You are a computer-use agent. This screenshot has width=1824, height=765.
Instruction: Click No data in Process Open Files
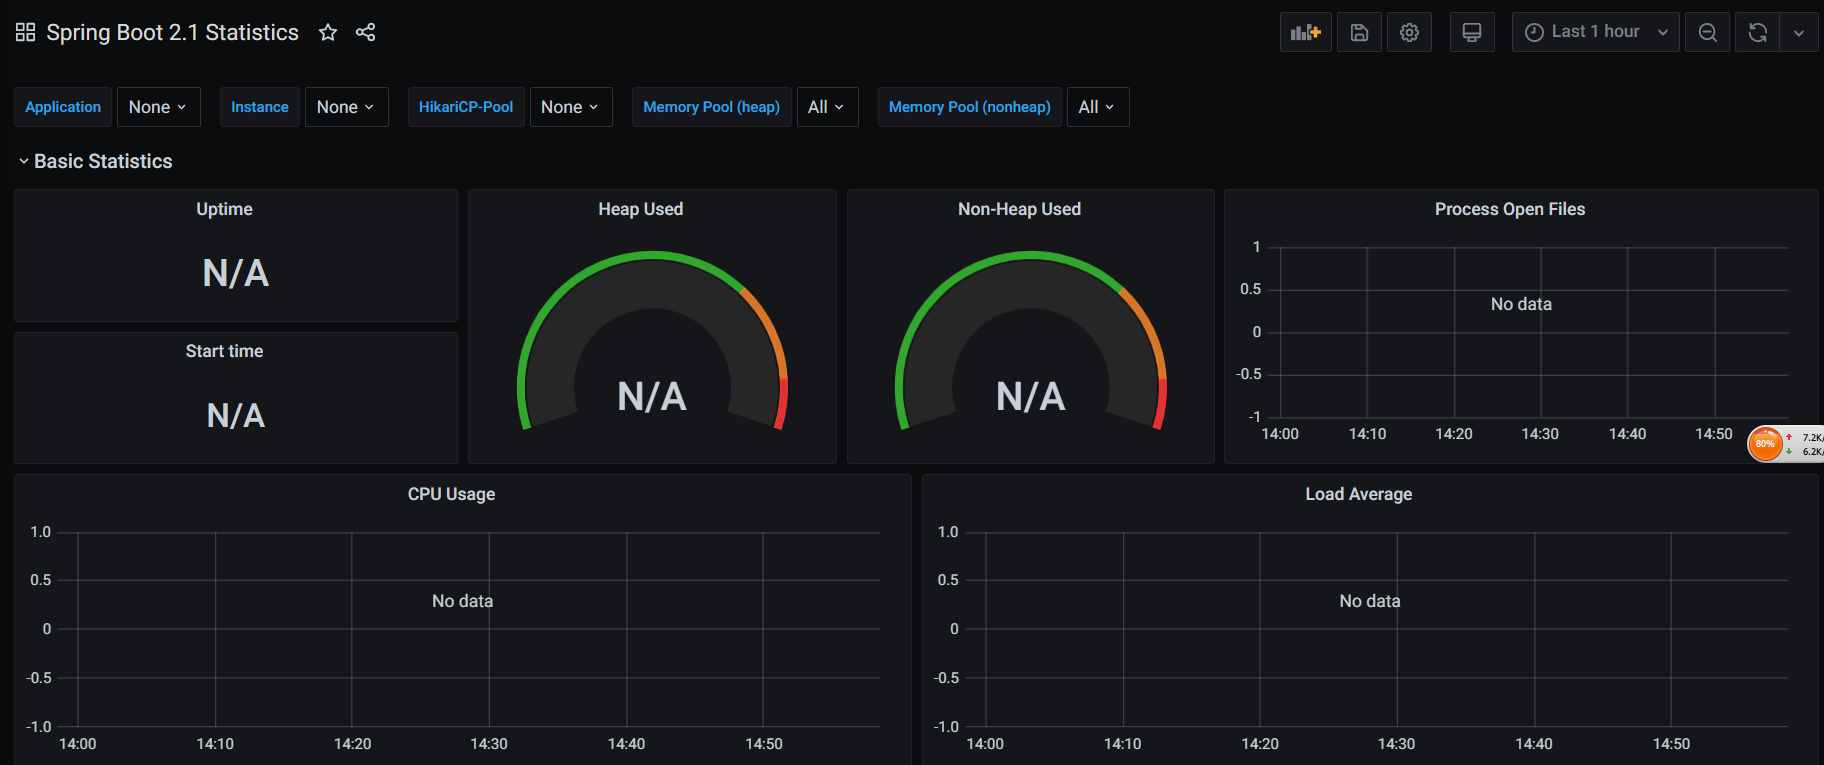1521,304
